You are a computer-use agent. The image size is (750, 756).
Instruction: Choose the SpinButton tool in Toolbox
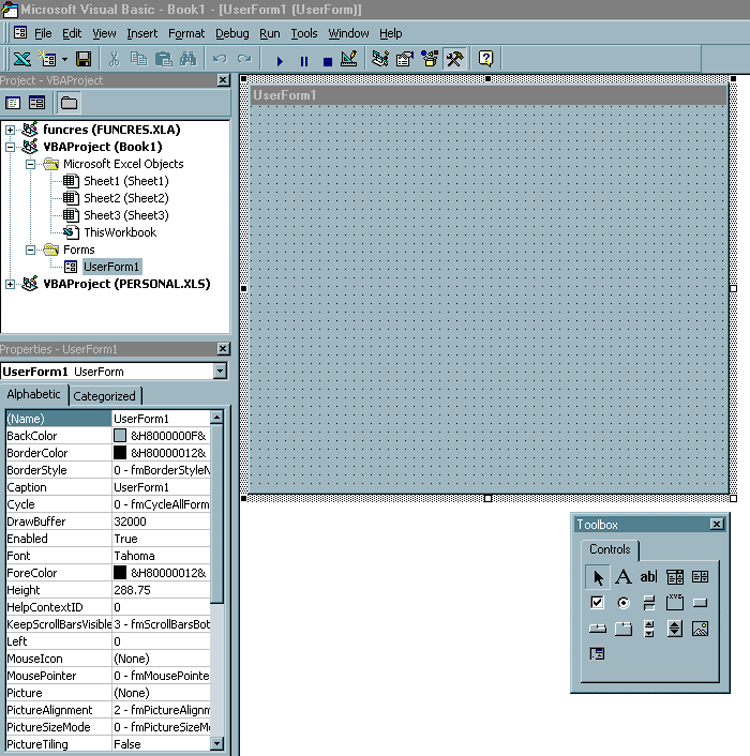click(x=675, y=628)
